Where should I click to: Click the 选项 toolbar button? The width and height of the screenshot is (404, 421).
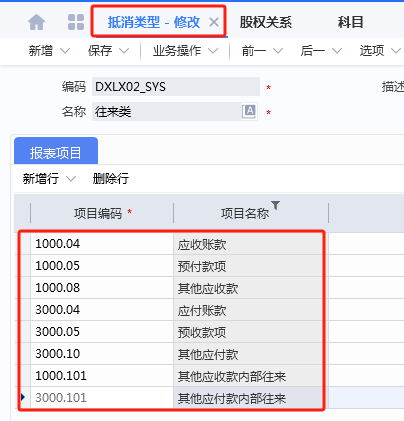372,51
